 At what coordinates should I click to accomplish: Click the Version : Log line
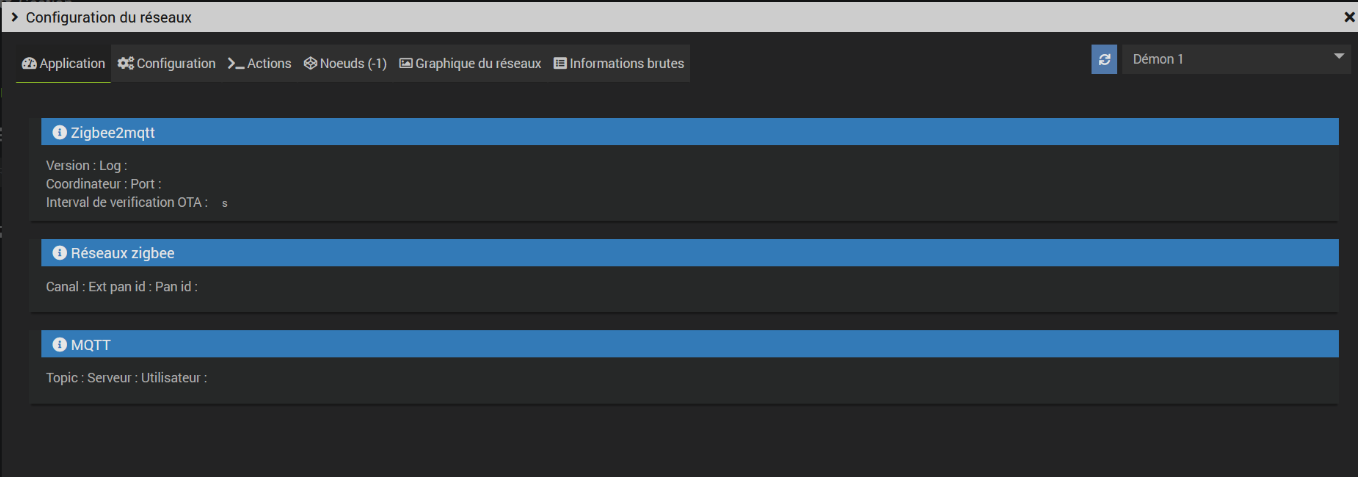coord(87,166)
